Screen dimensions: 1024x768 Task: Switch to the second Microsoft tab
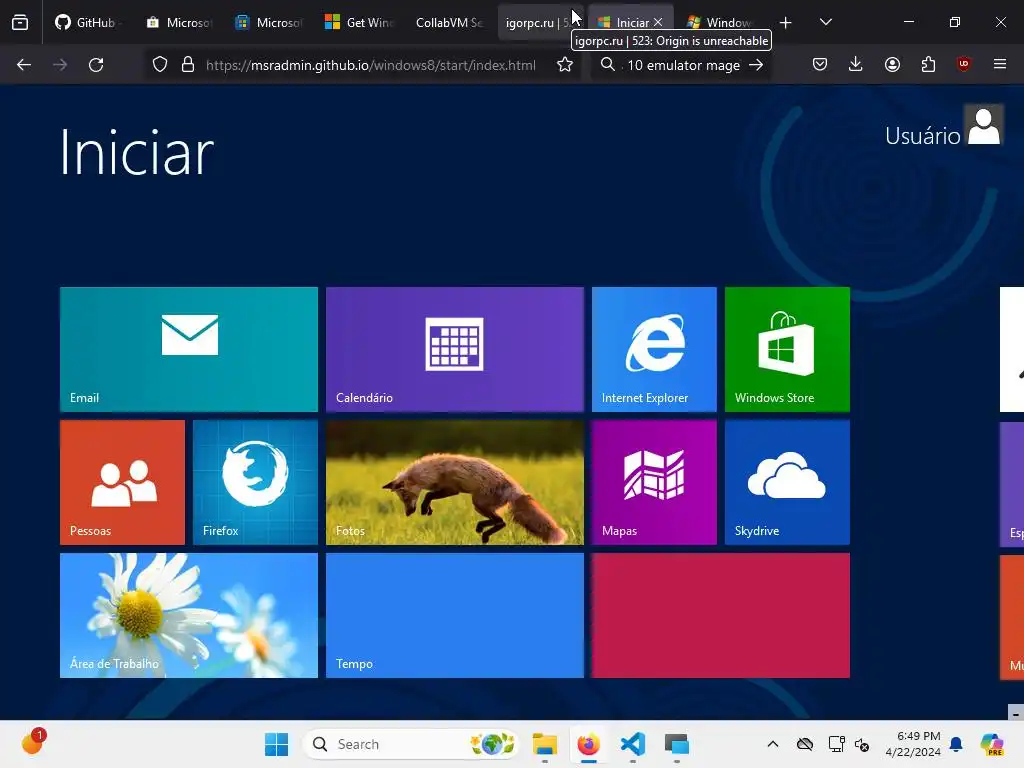(x=269, y=22)
